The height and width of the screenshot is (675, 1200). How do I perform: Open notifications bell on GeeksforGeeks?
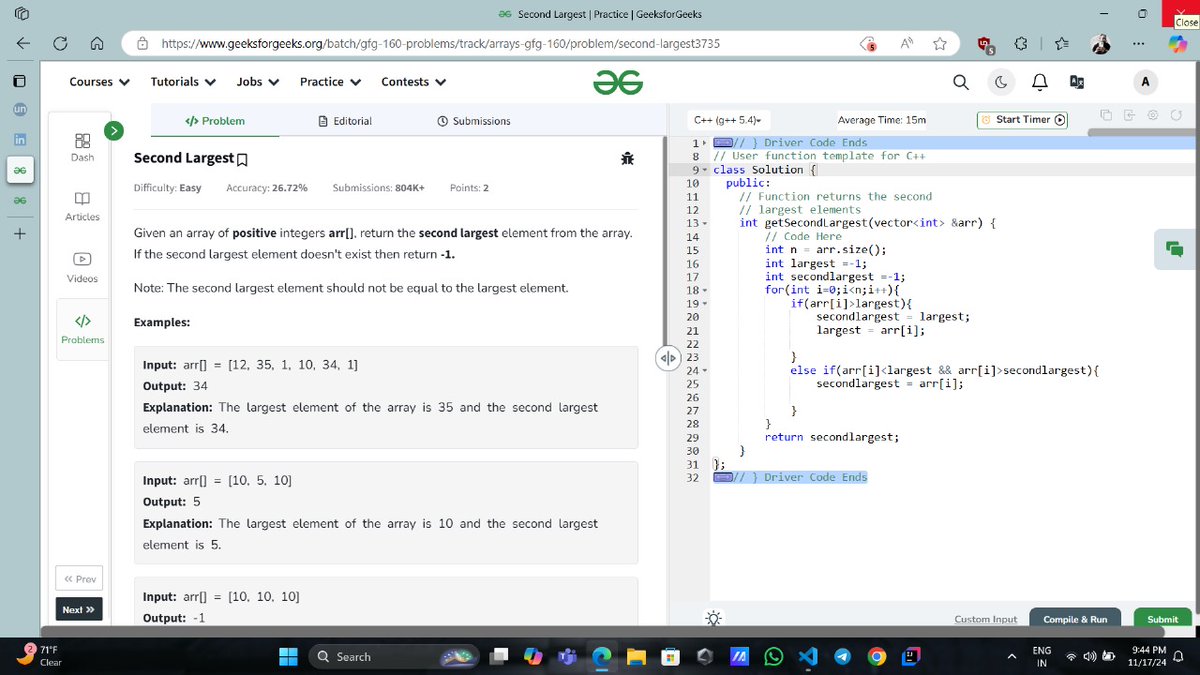pyautogui.click(x=1040, y=83)
